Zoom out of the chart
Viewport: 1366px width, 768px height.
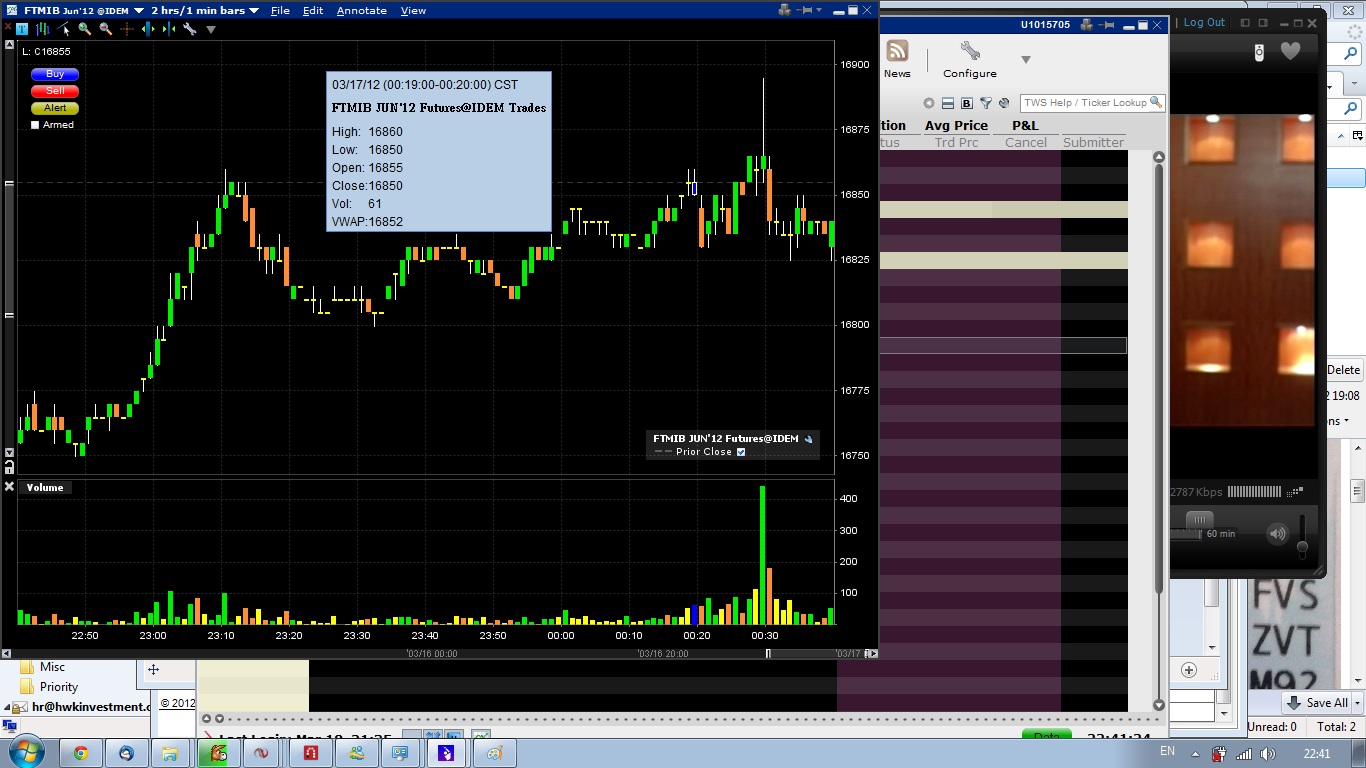[106, 29]
